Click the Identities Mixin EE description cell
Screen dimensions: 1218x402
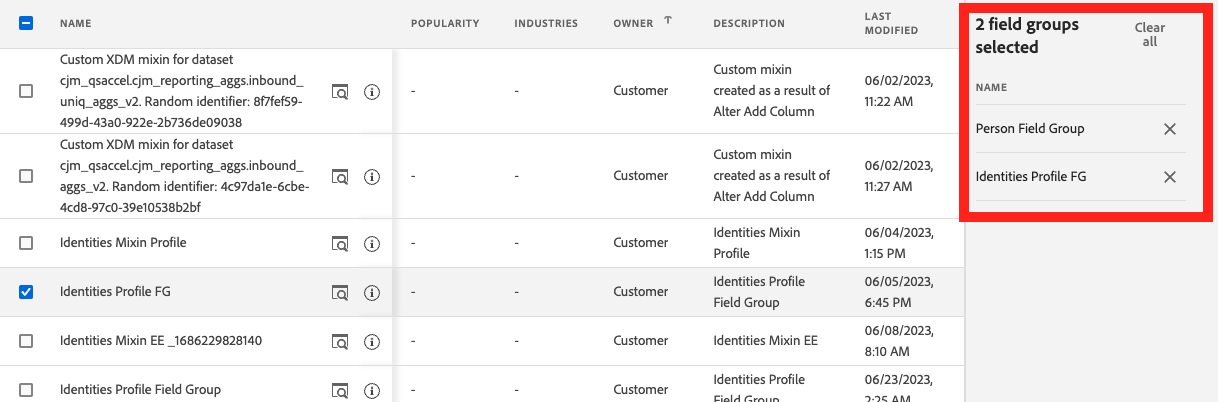[x=765, y=341]
